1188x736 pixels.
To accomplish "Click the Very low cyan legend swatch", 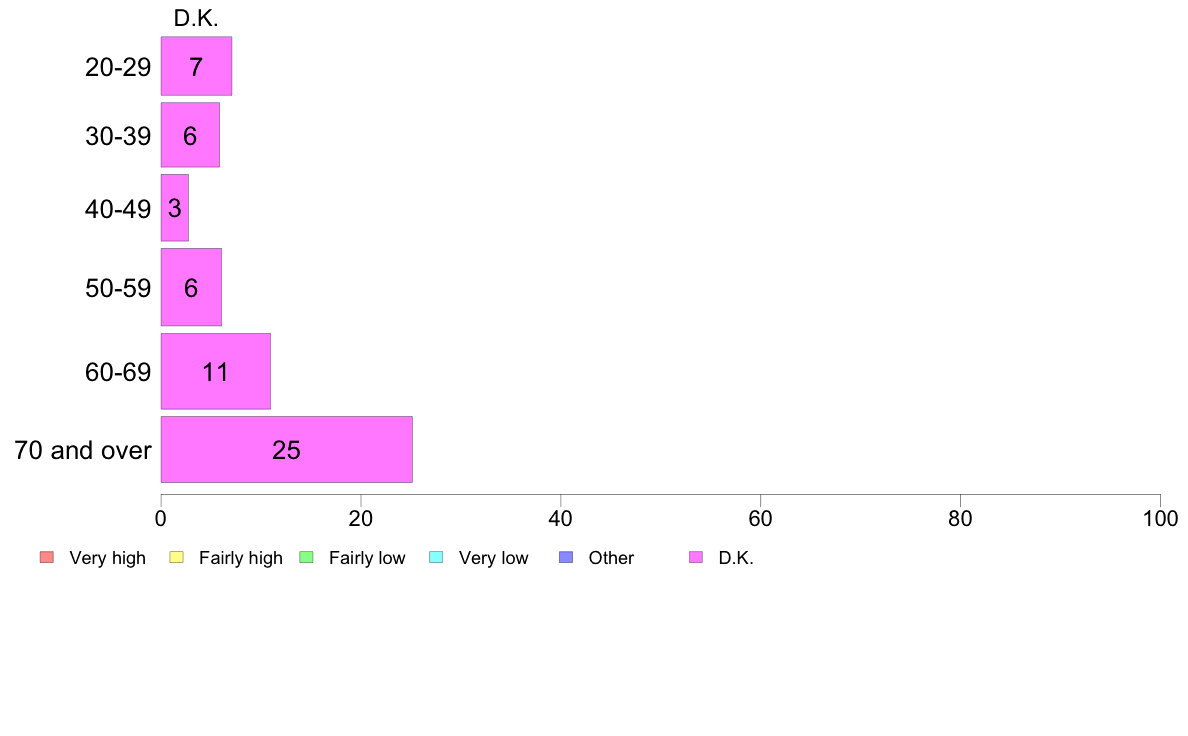I will click(436, 557).
